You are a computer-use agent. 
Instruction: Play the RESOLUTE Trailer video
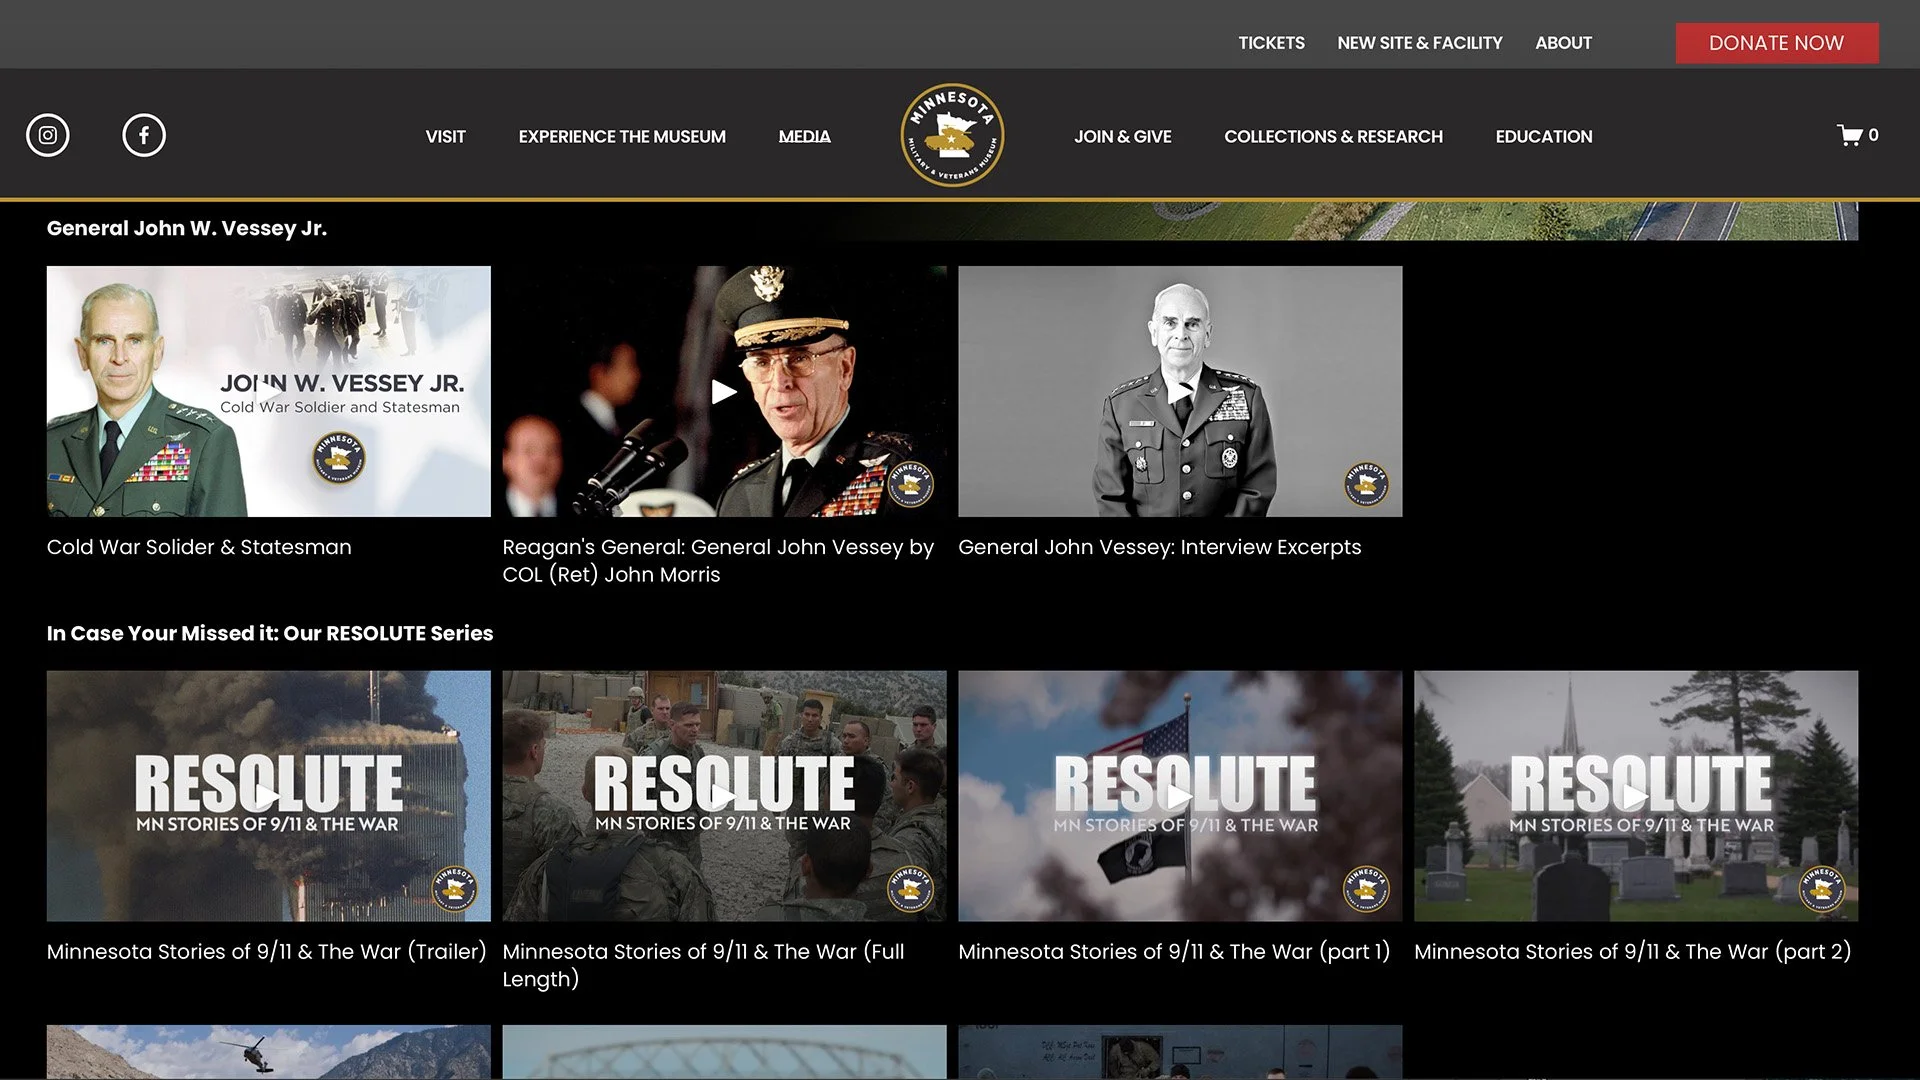pyautogui.click(x=268, y=796)
